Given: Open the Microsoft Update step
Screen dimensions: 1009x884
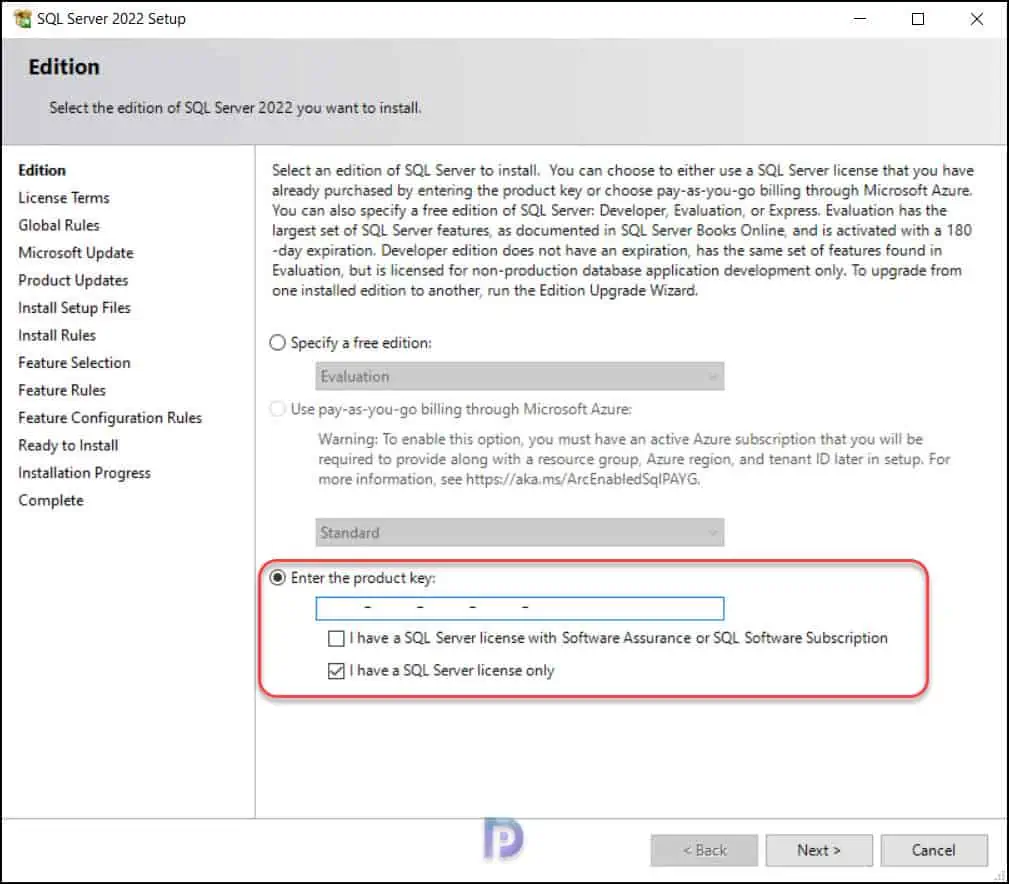Looking at the screenshot, I should 76,253.
